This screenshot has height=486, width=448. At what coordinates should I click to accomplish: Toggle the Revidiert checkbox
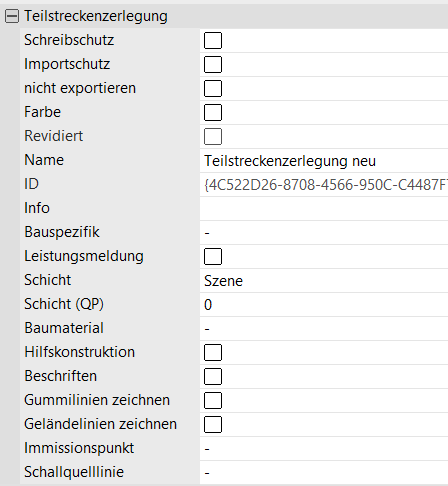pos(213,136)
